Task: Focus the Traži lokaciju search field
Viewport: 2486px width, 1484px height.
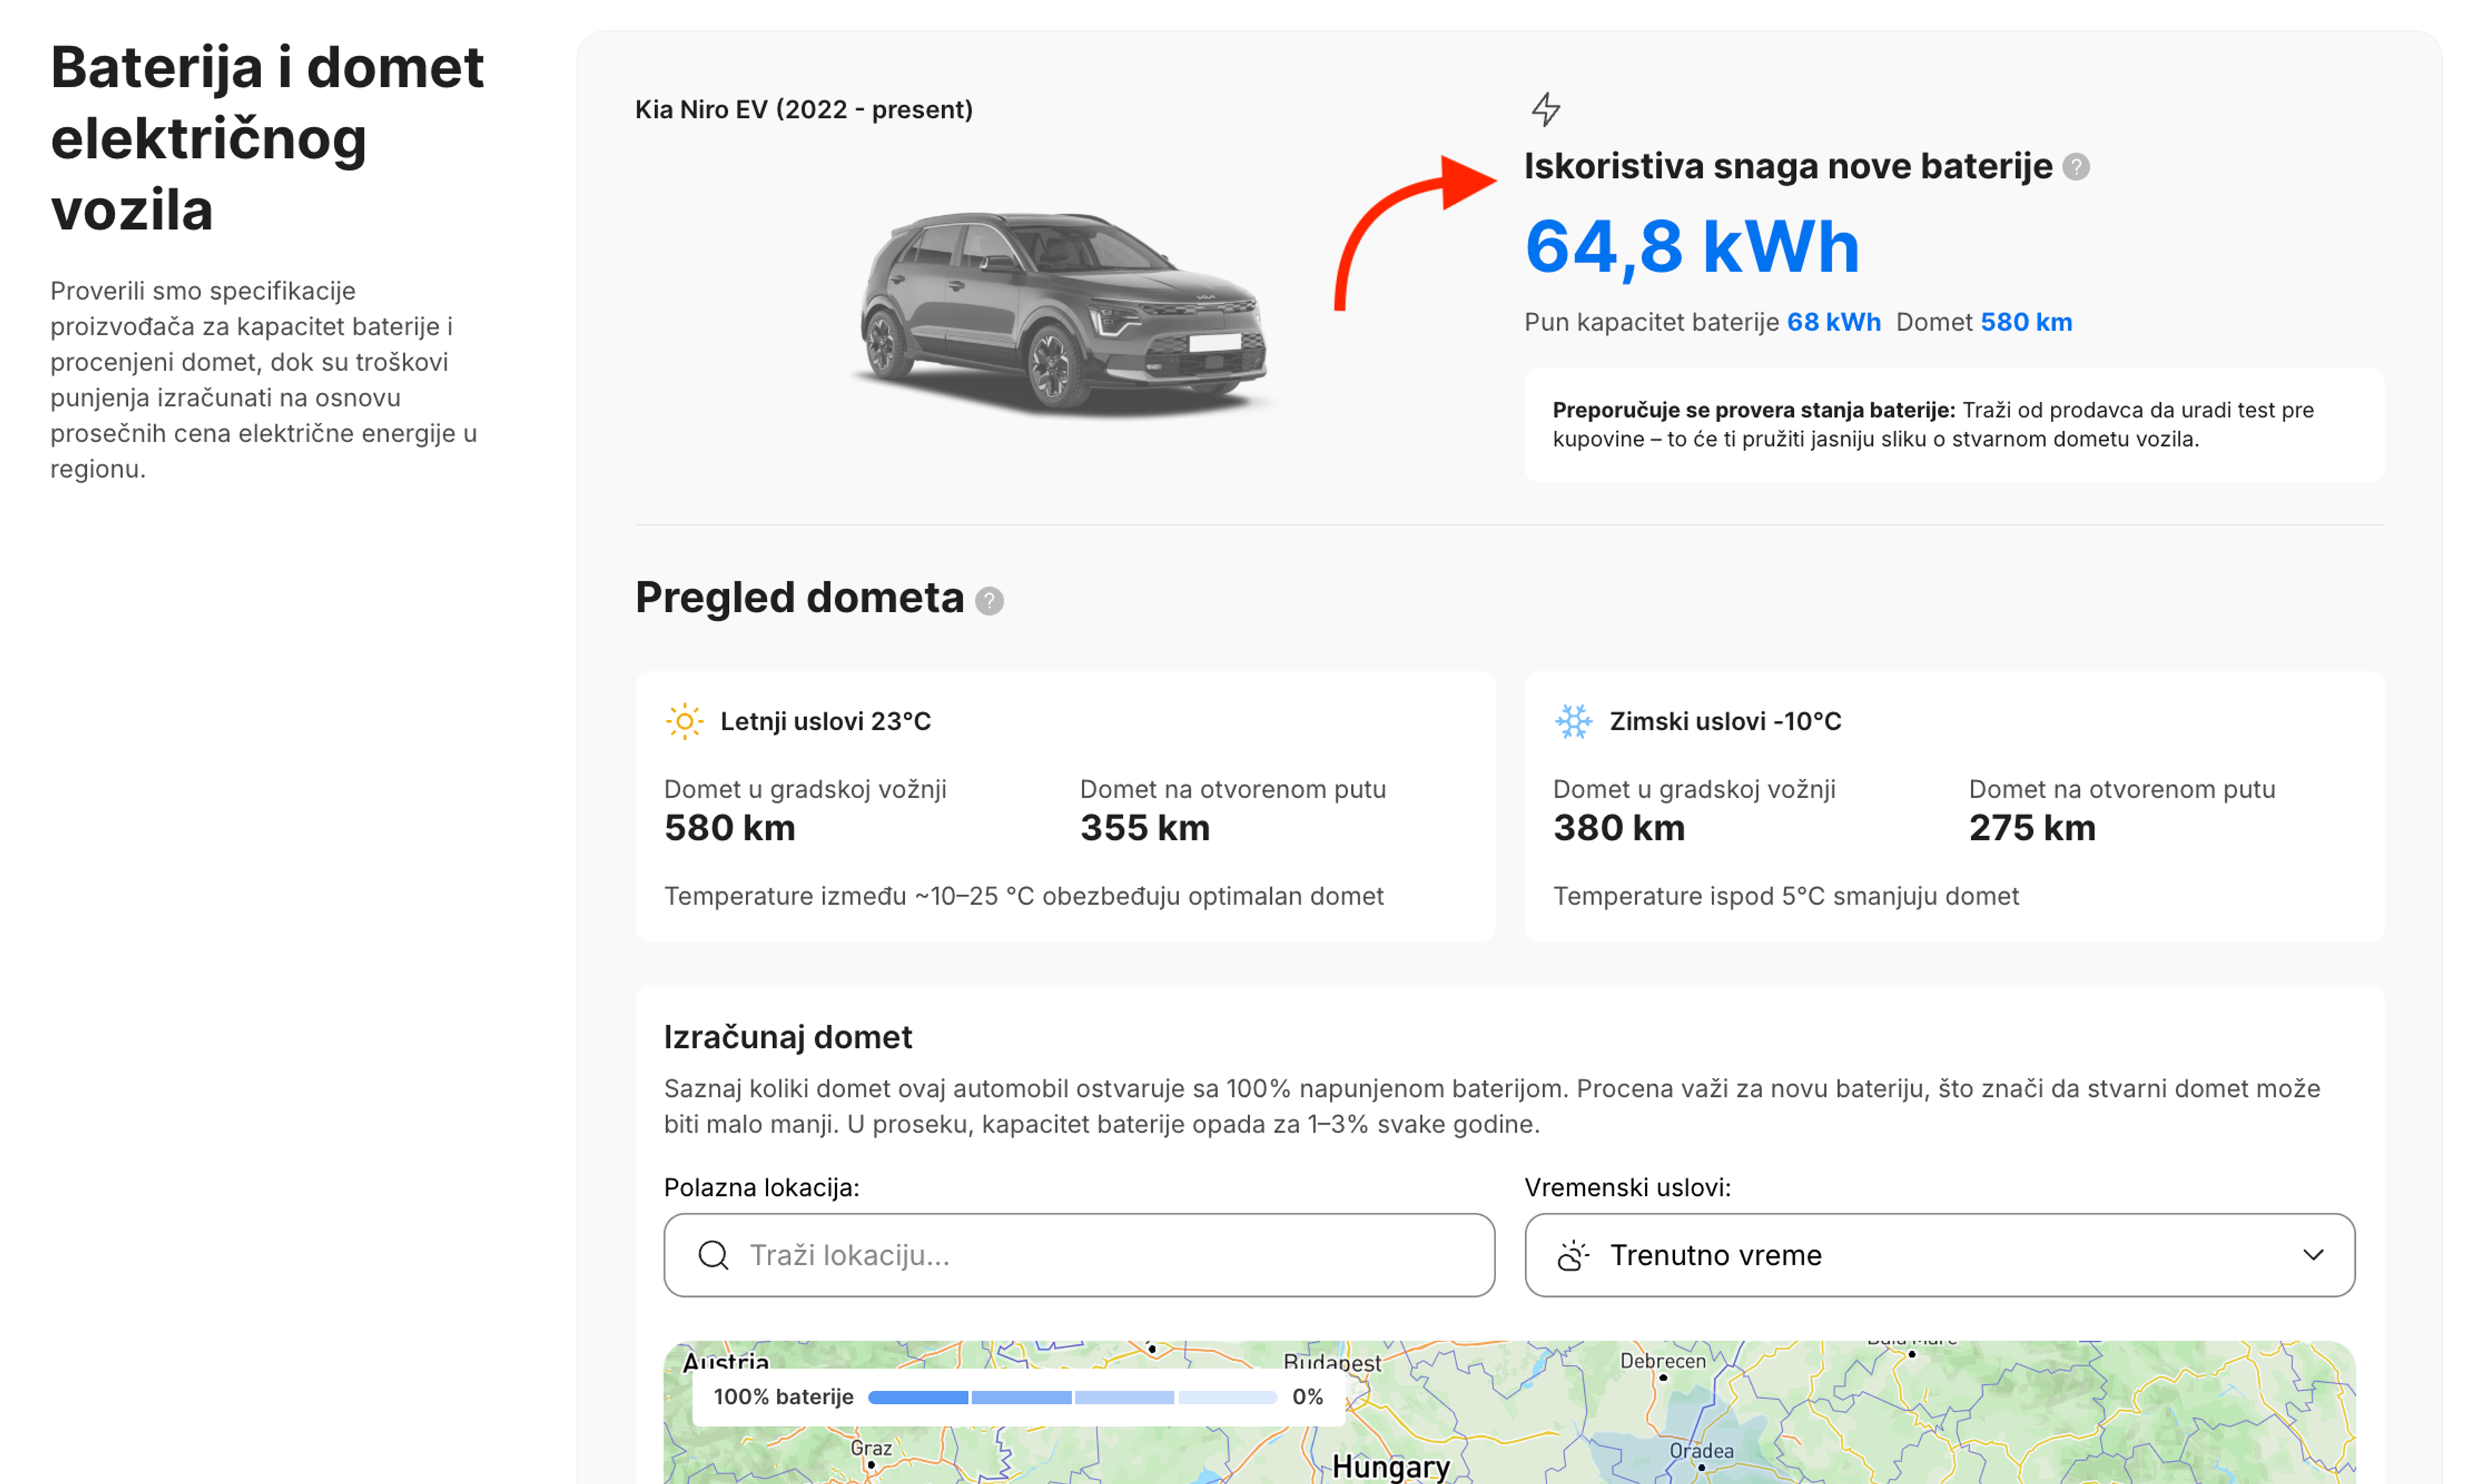Action: tap(1079, 1255)
